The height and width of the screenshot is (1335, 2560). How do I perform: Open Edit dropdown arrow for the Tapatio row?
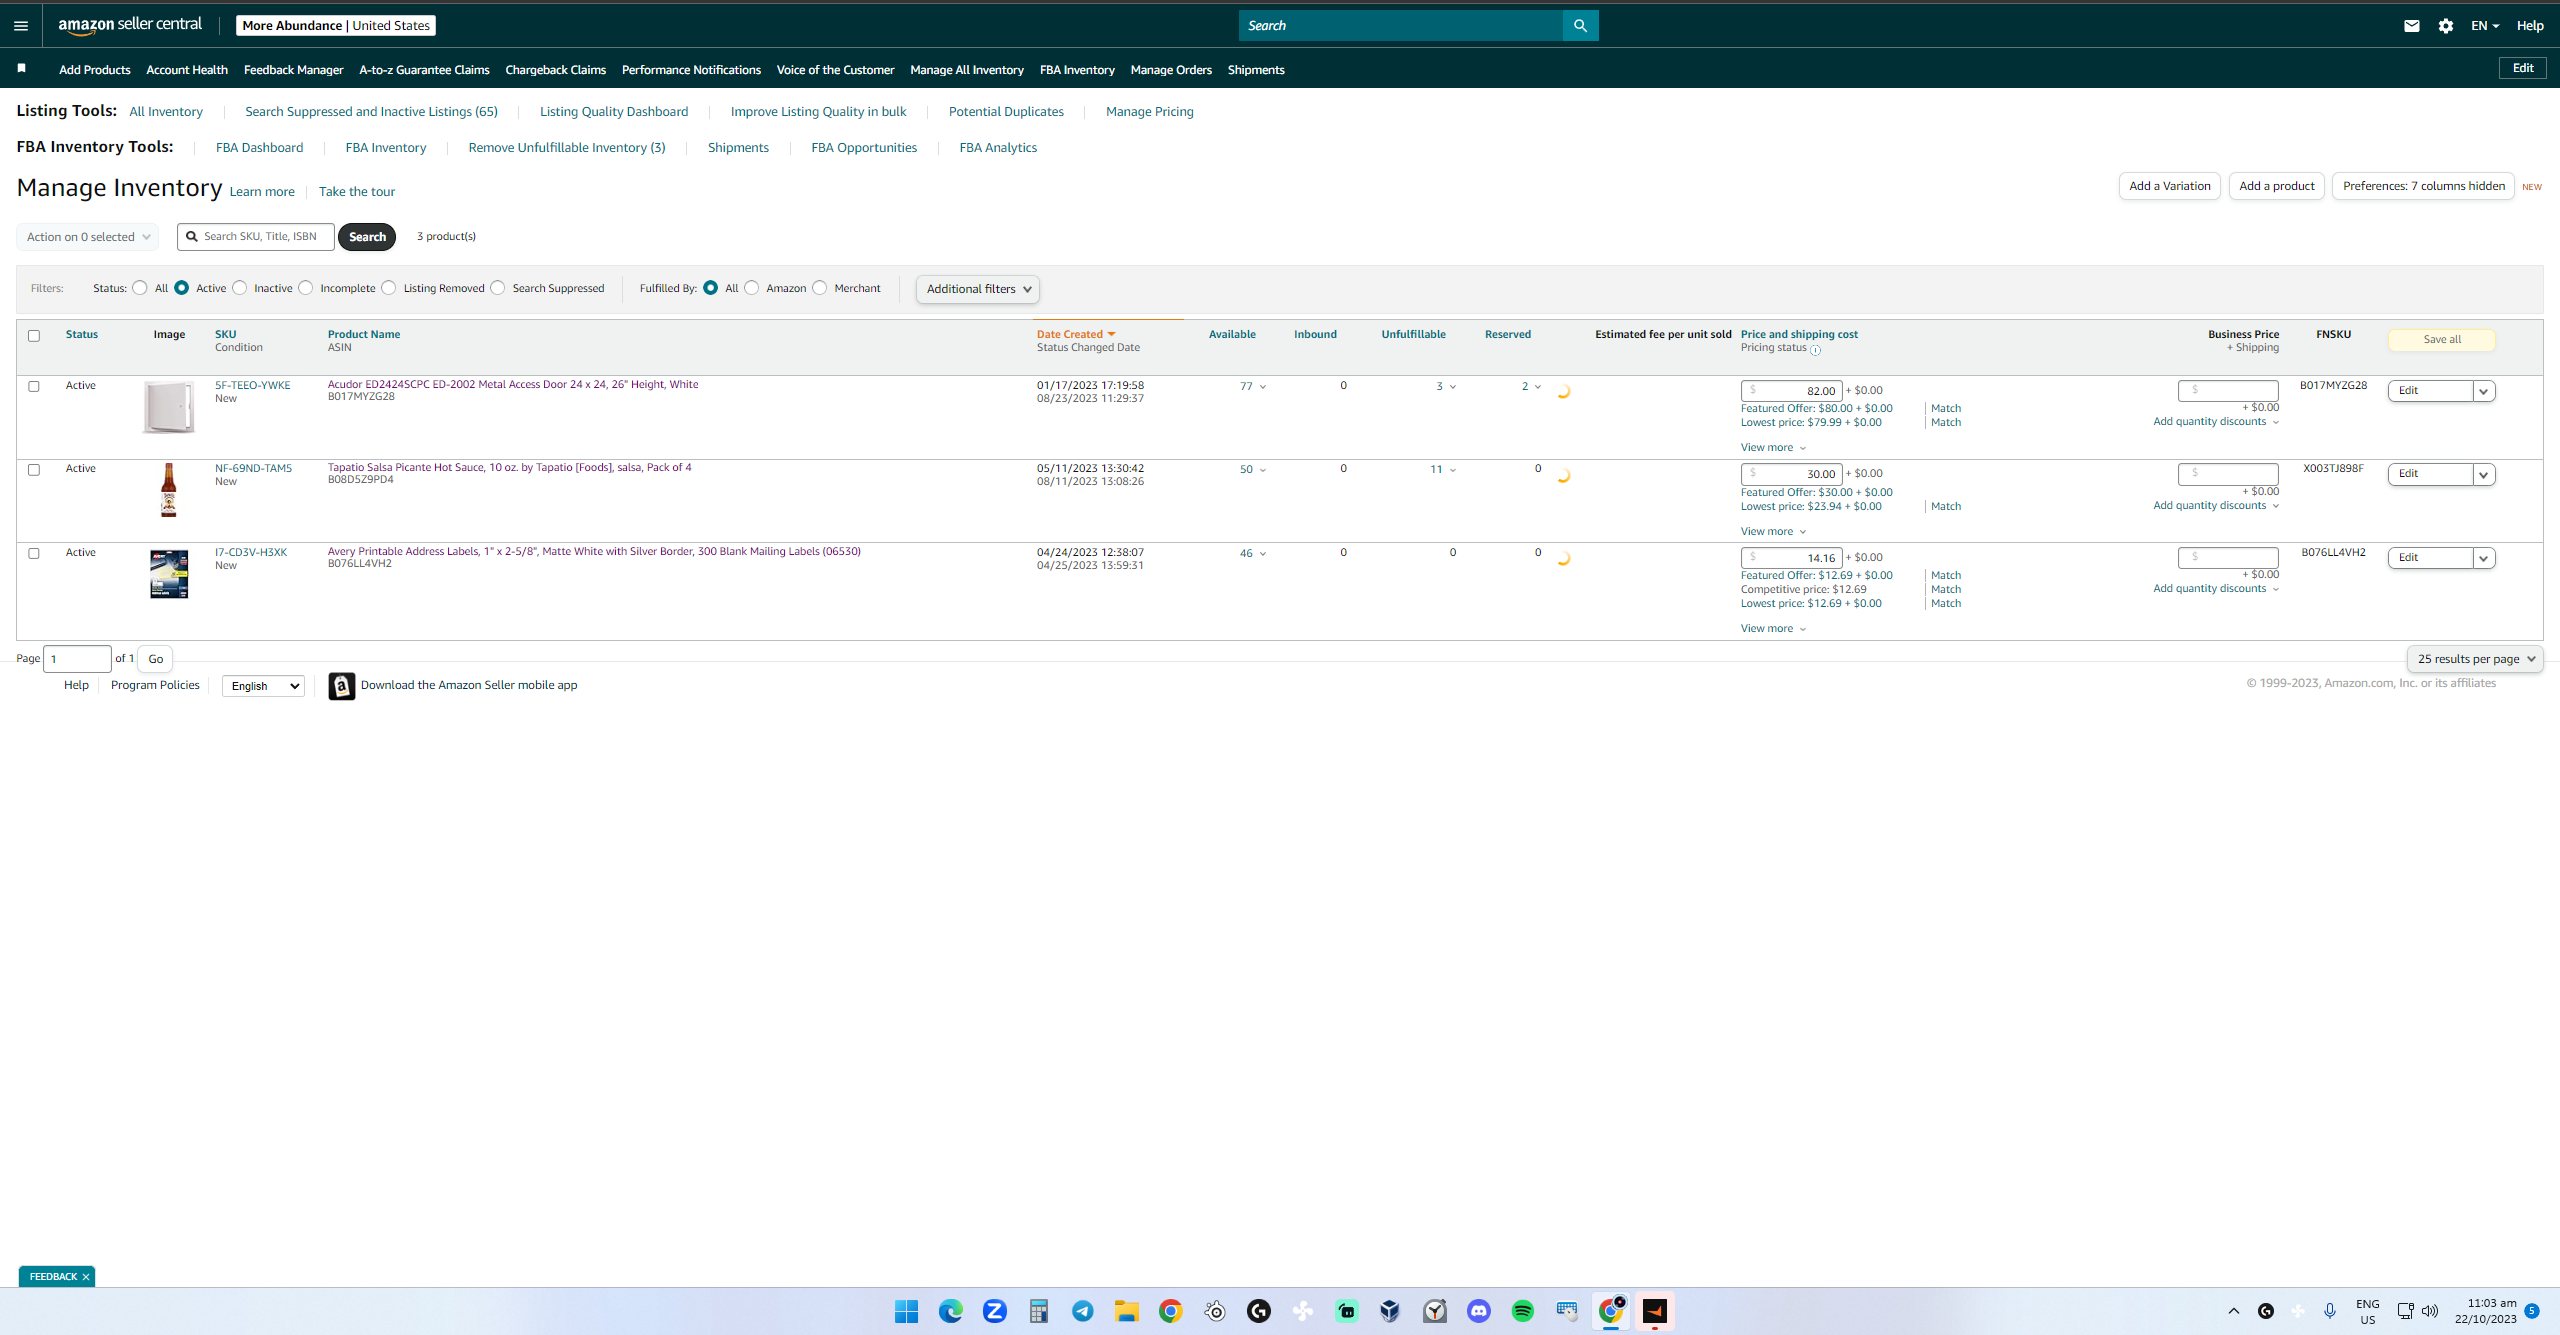tap(2484, 475)
